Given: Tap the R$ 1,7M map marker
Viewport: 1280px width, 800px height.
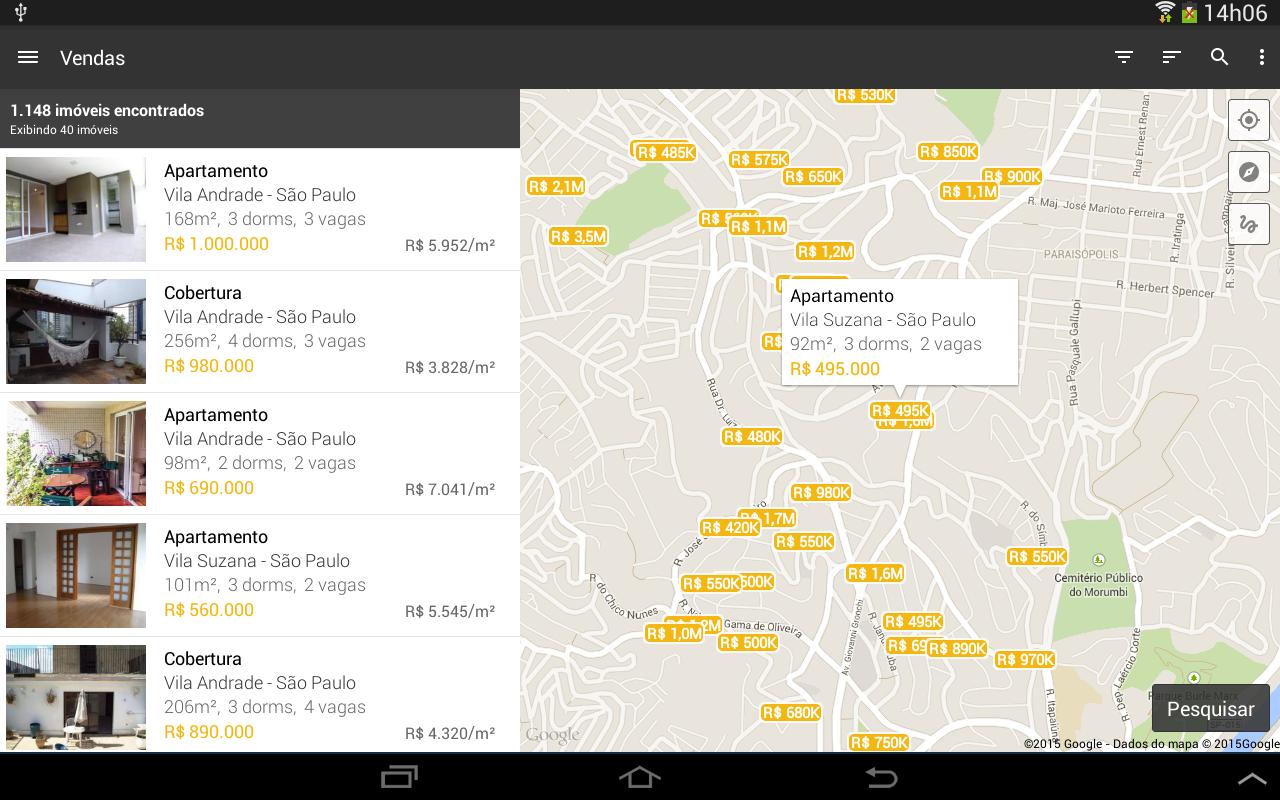Looking at the screenshot, I should pos(775,518).
